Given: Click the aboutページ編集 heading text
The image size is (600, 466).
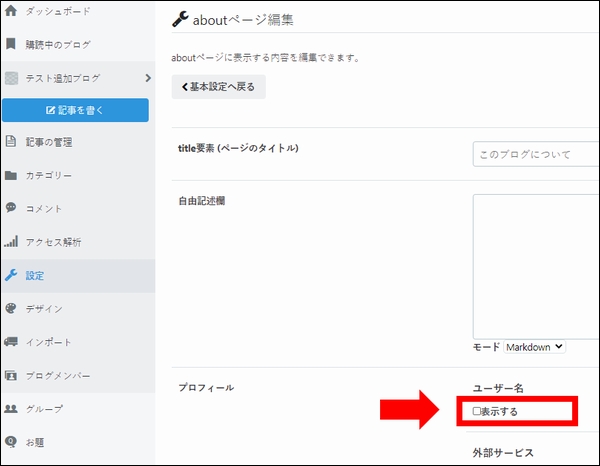Looking at the screenshot, I should click(x=243, y=20).
